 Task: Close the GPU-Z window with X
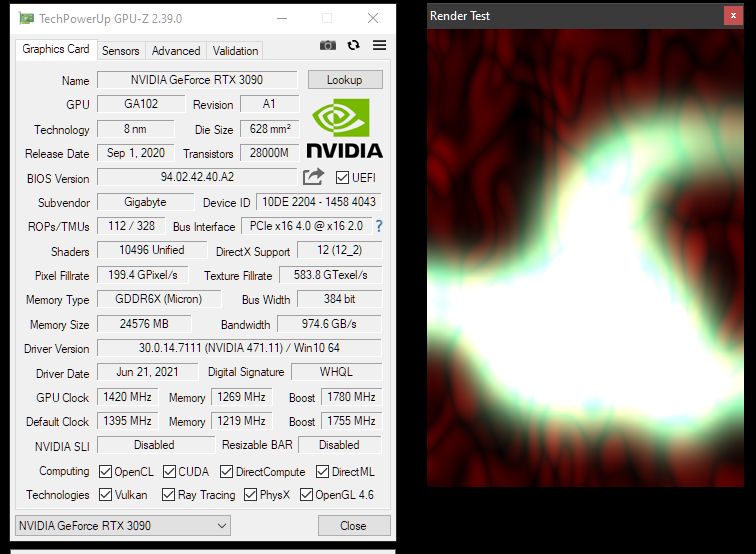click(373, 18)
